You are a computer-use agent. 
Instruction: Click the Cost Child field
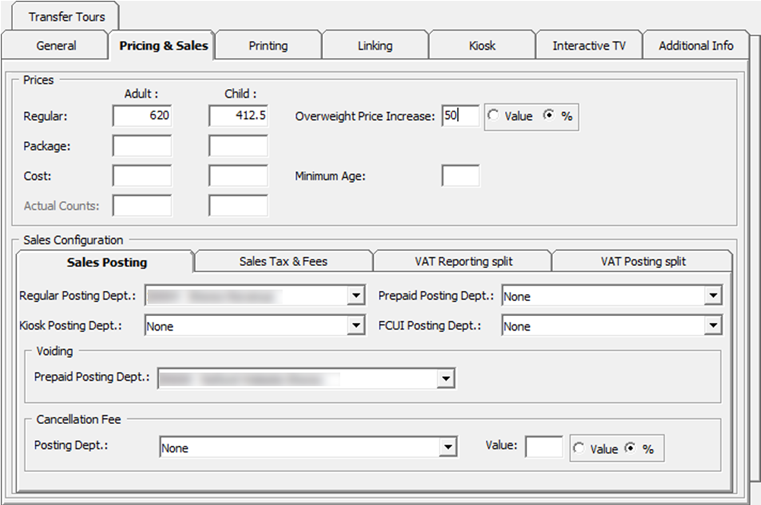(238, 176)
